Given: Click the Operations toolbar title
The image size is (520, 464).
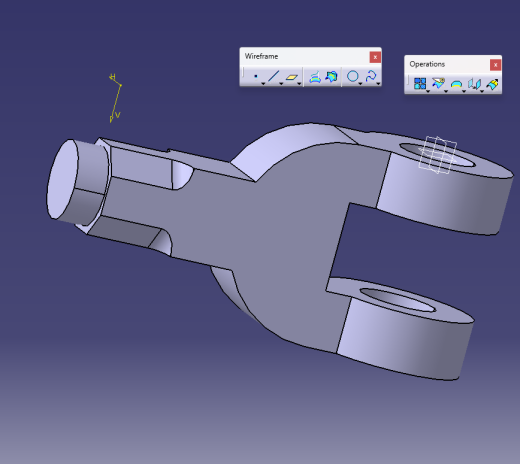Looking at the screenshot, I should (427, 64).
